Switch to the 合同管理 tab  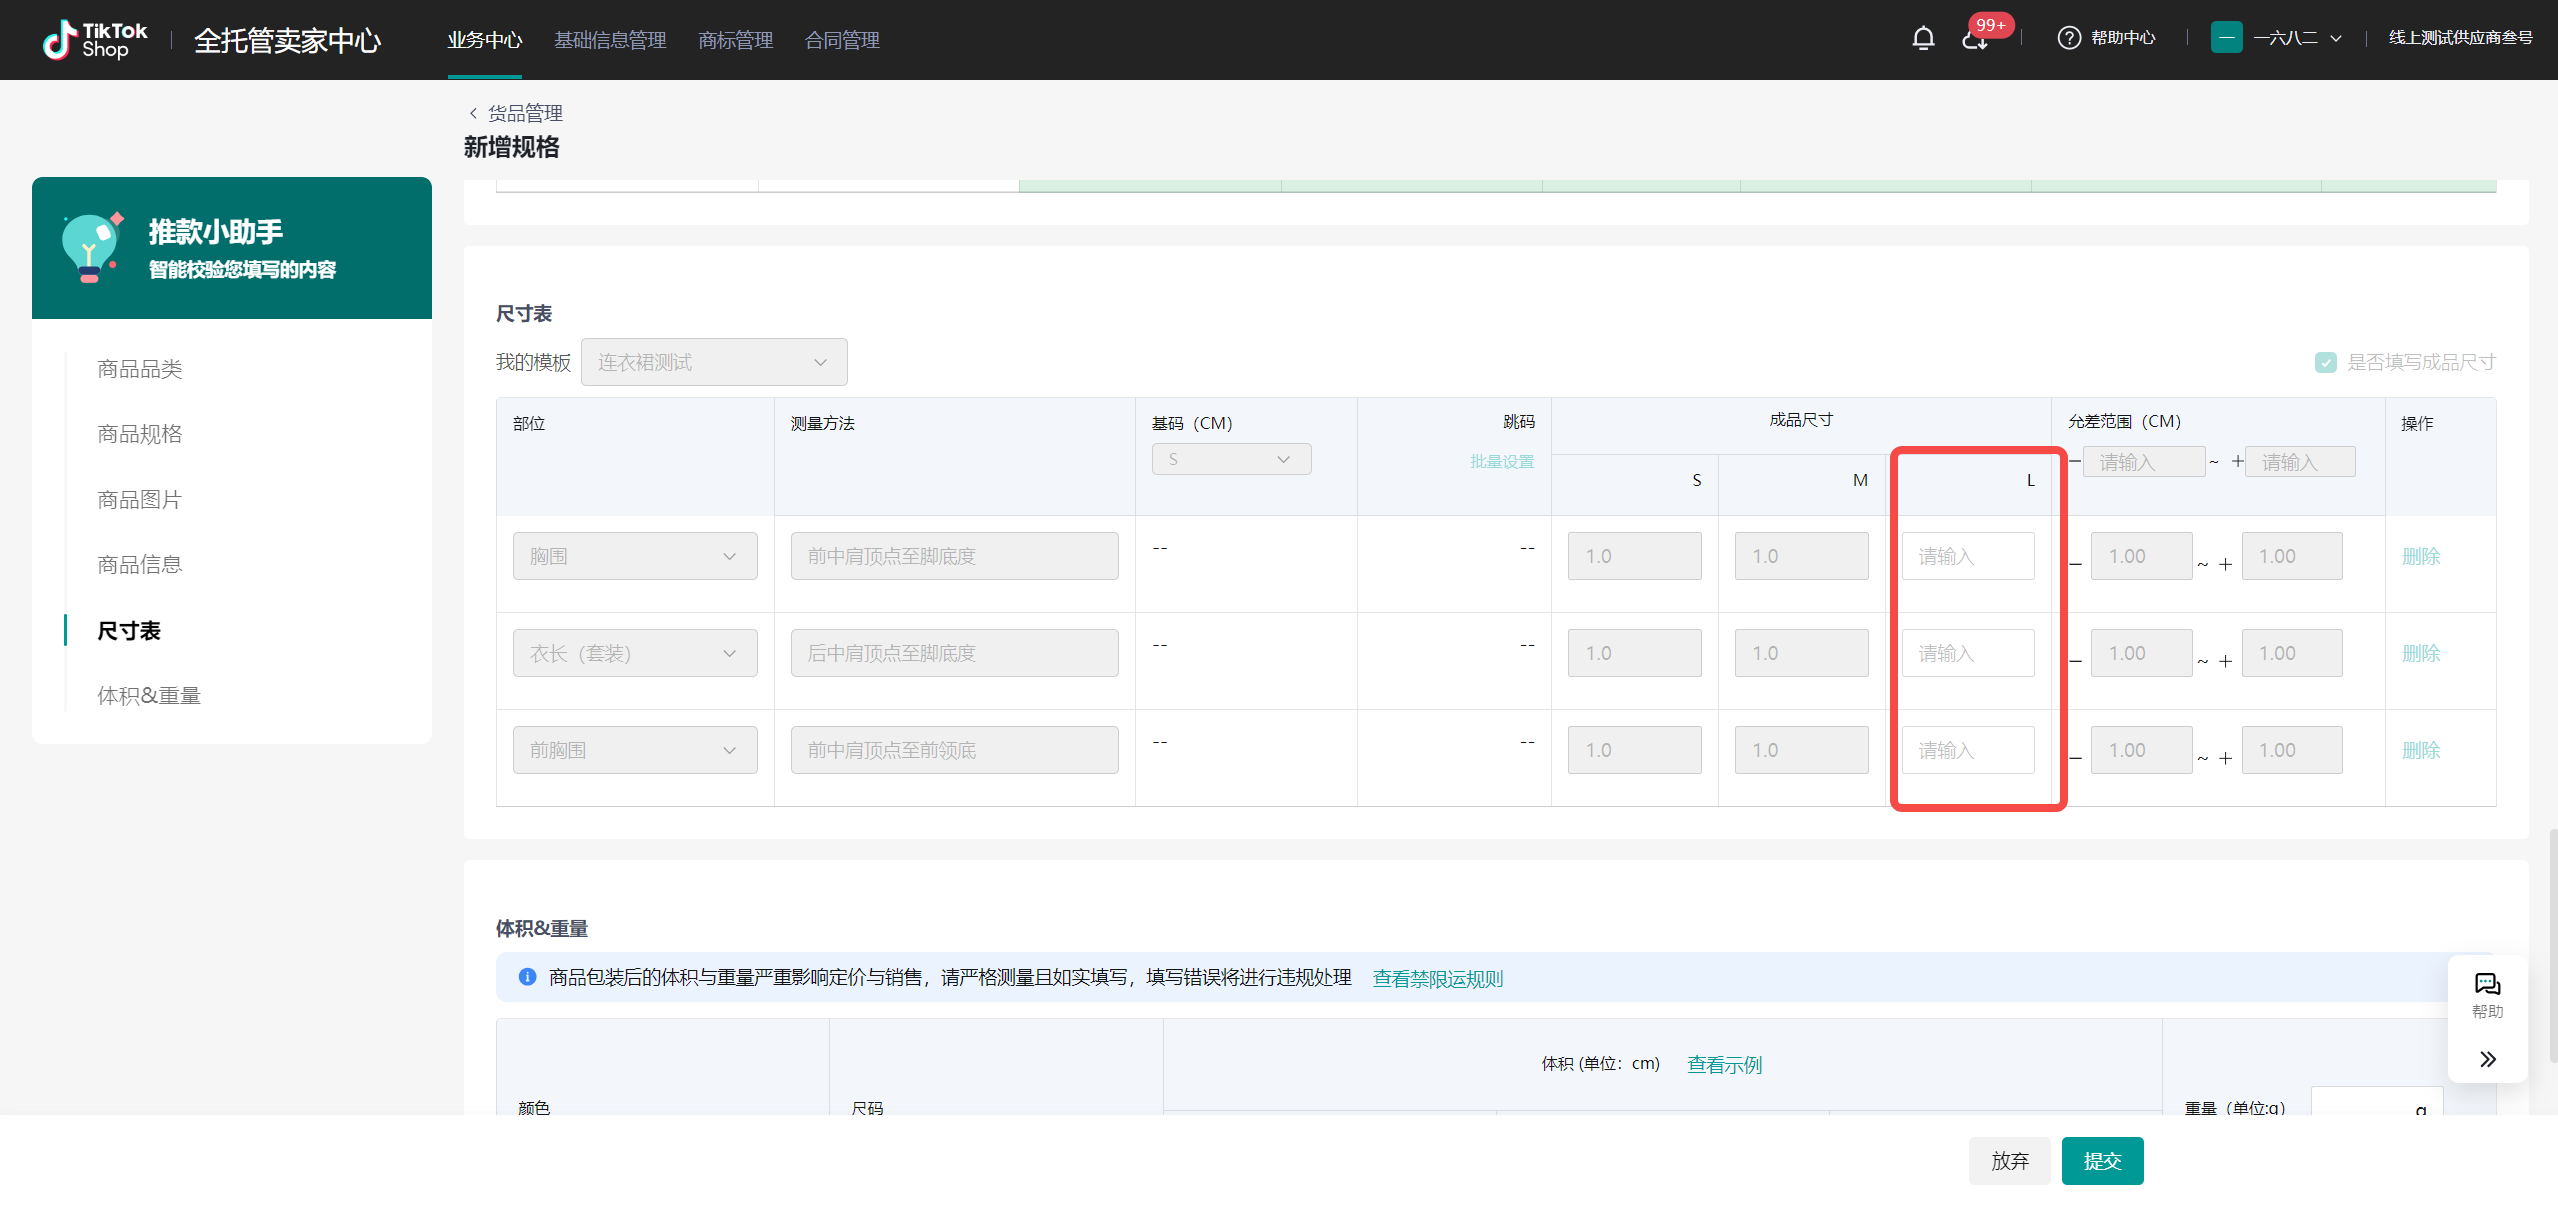coord(842,40)
